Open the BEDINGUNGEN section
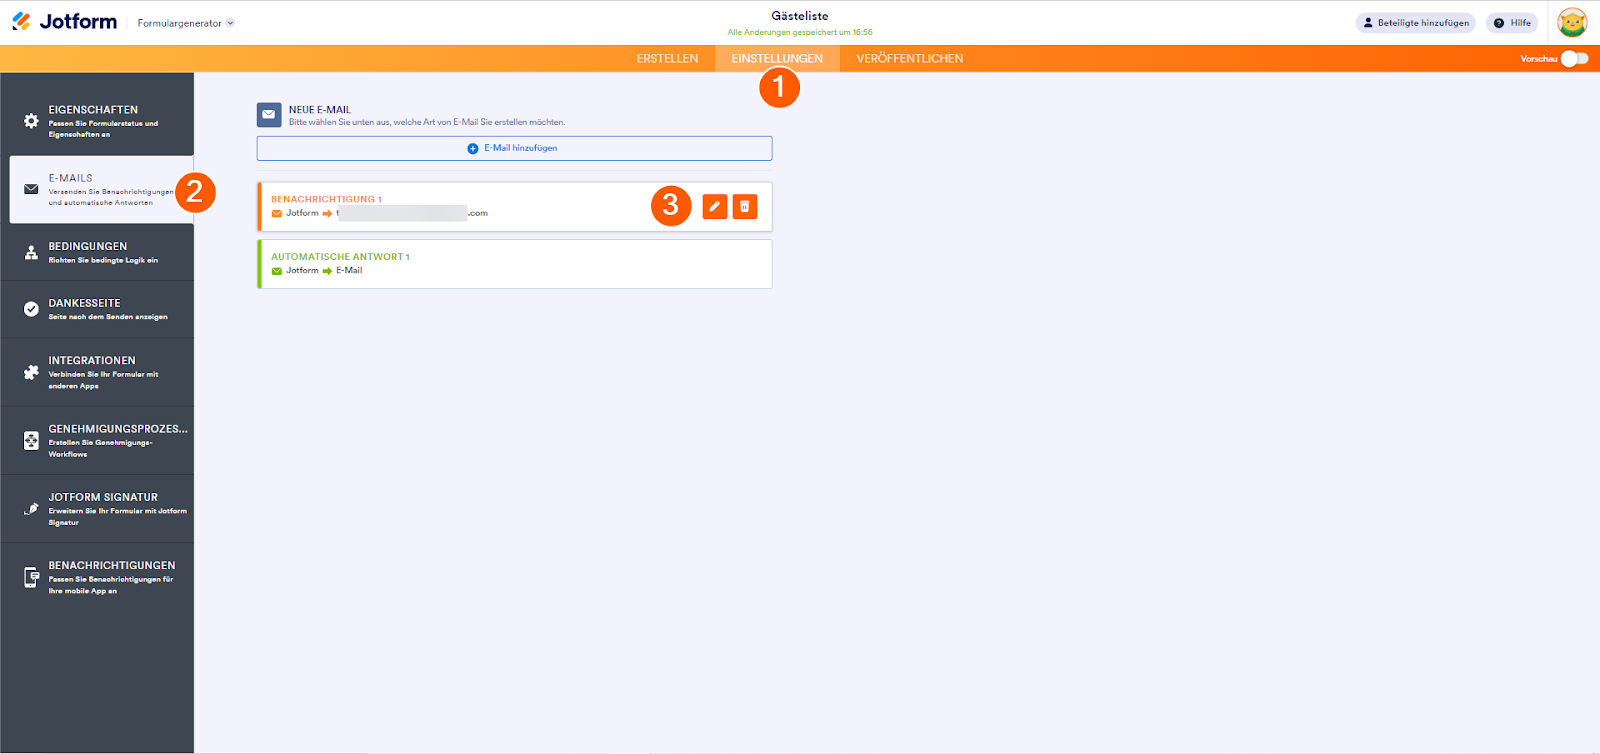 [97, 252]
